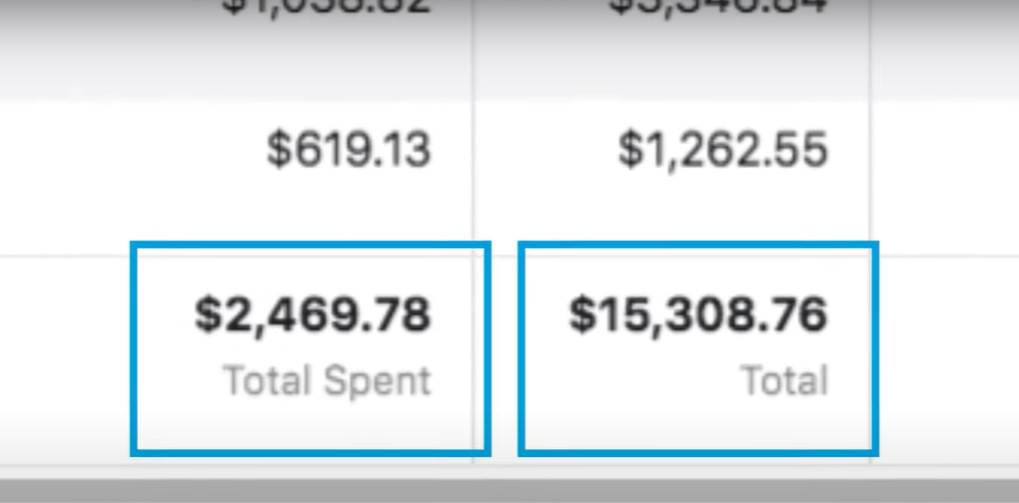Click the "Total" label under $15,308.76
This screenshot has width=1019, height=503.
(x=784, y=381)
